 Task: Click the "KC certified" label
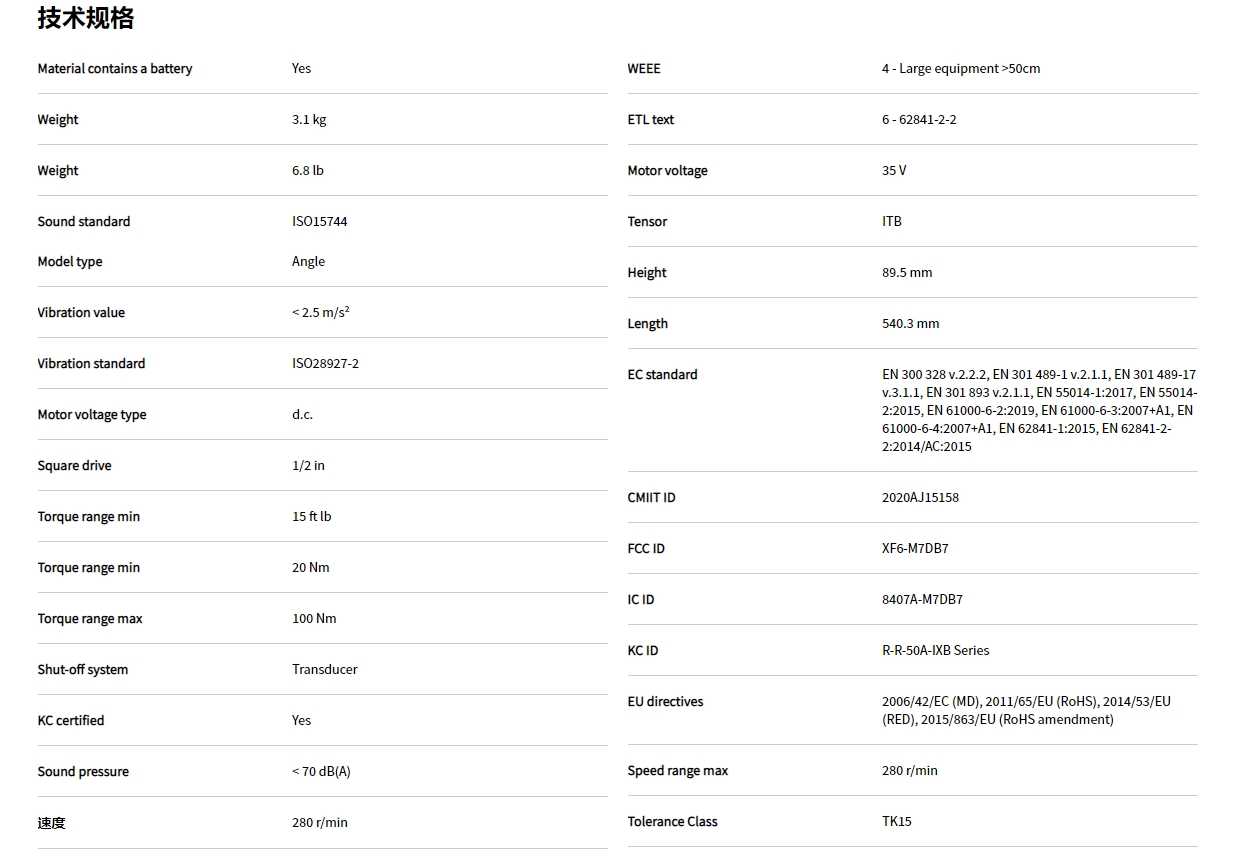71,721
